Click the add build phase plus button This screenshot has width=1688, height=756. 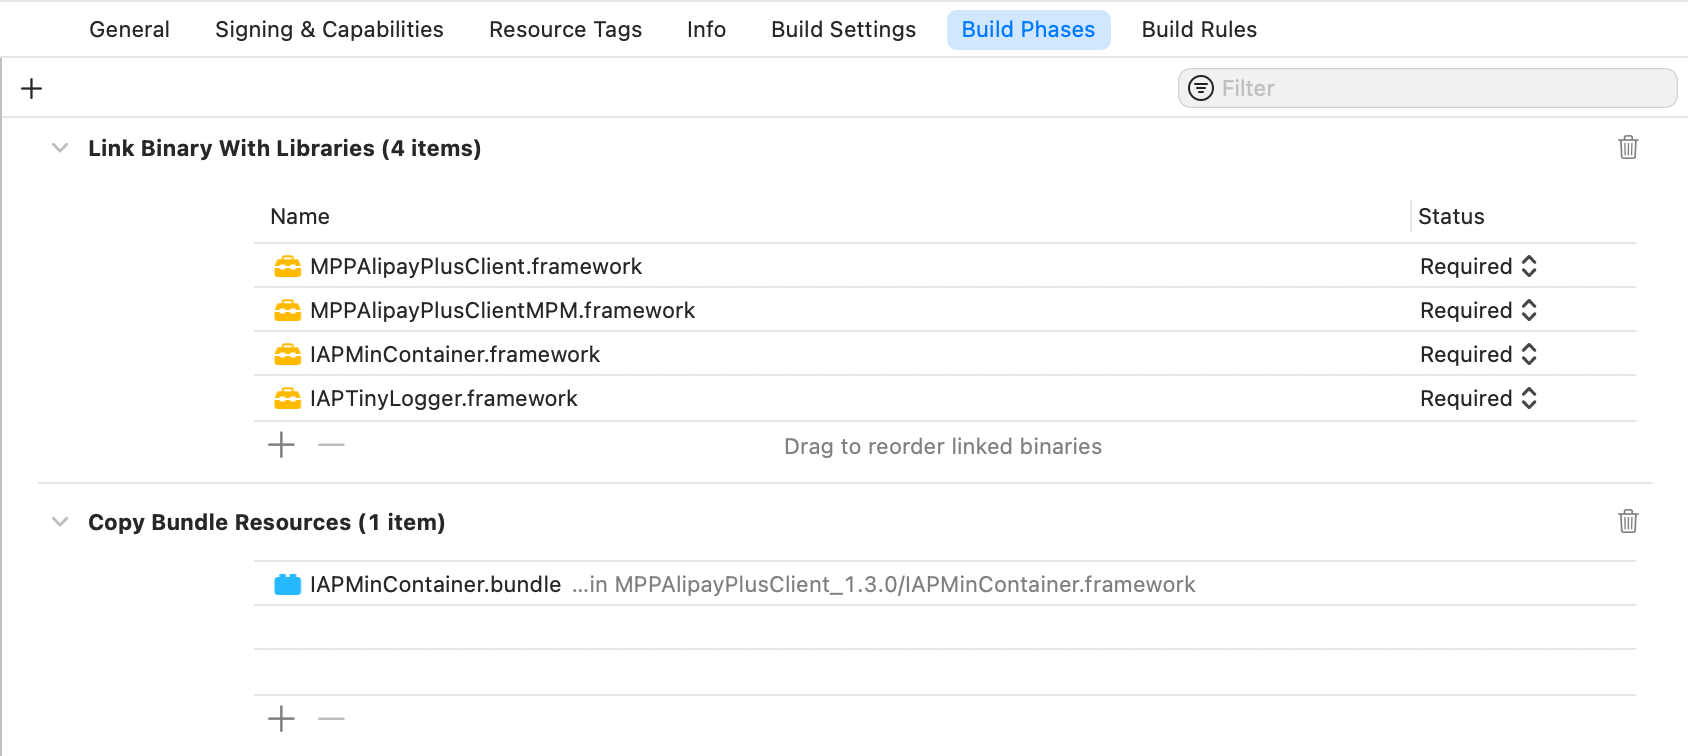point(32,89)
